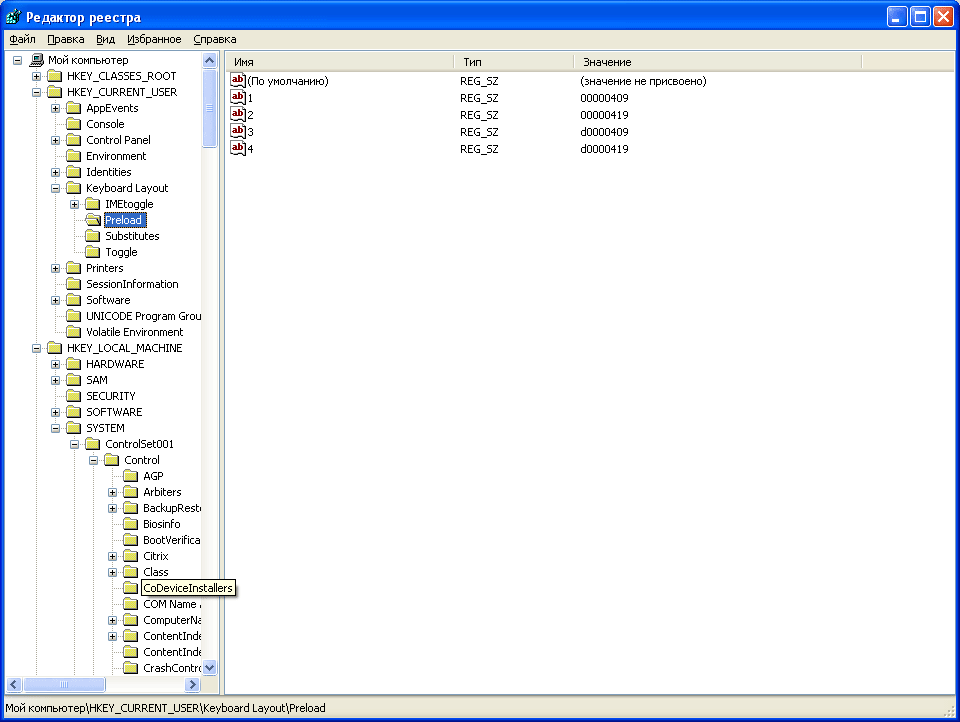Viewport: 960px width, 722px height.
Task: Select the default value's REG_SZ icon
Action: tap(238, 81)
